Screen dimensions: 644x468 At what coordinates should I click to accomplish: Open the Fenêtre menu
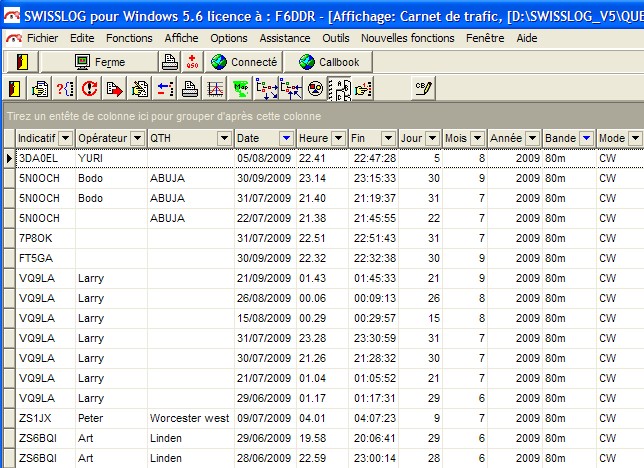pos(485,38)
